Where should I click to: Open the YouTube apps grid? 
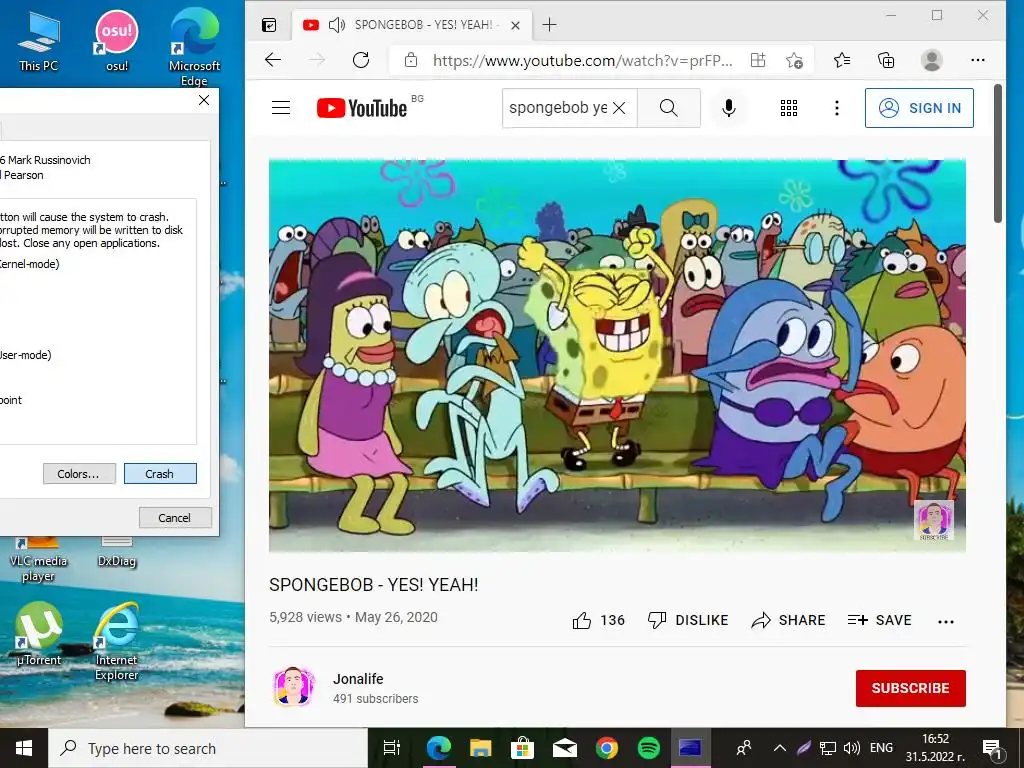(x=789, y=108)
